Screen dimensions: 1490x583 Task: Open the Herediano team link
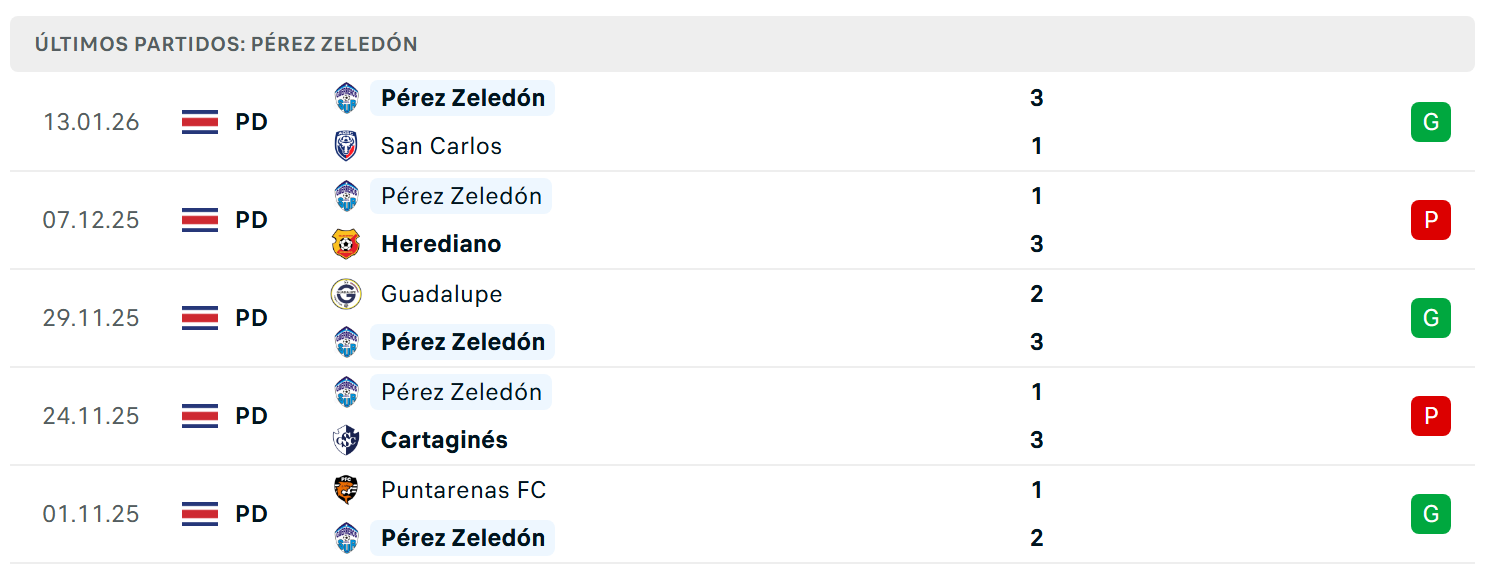pyautogui.click(x=441, y=244)
